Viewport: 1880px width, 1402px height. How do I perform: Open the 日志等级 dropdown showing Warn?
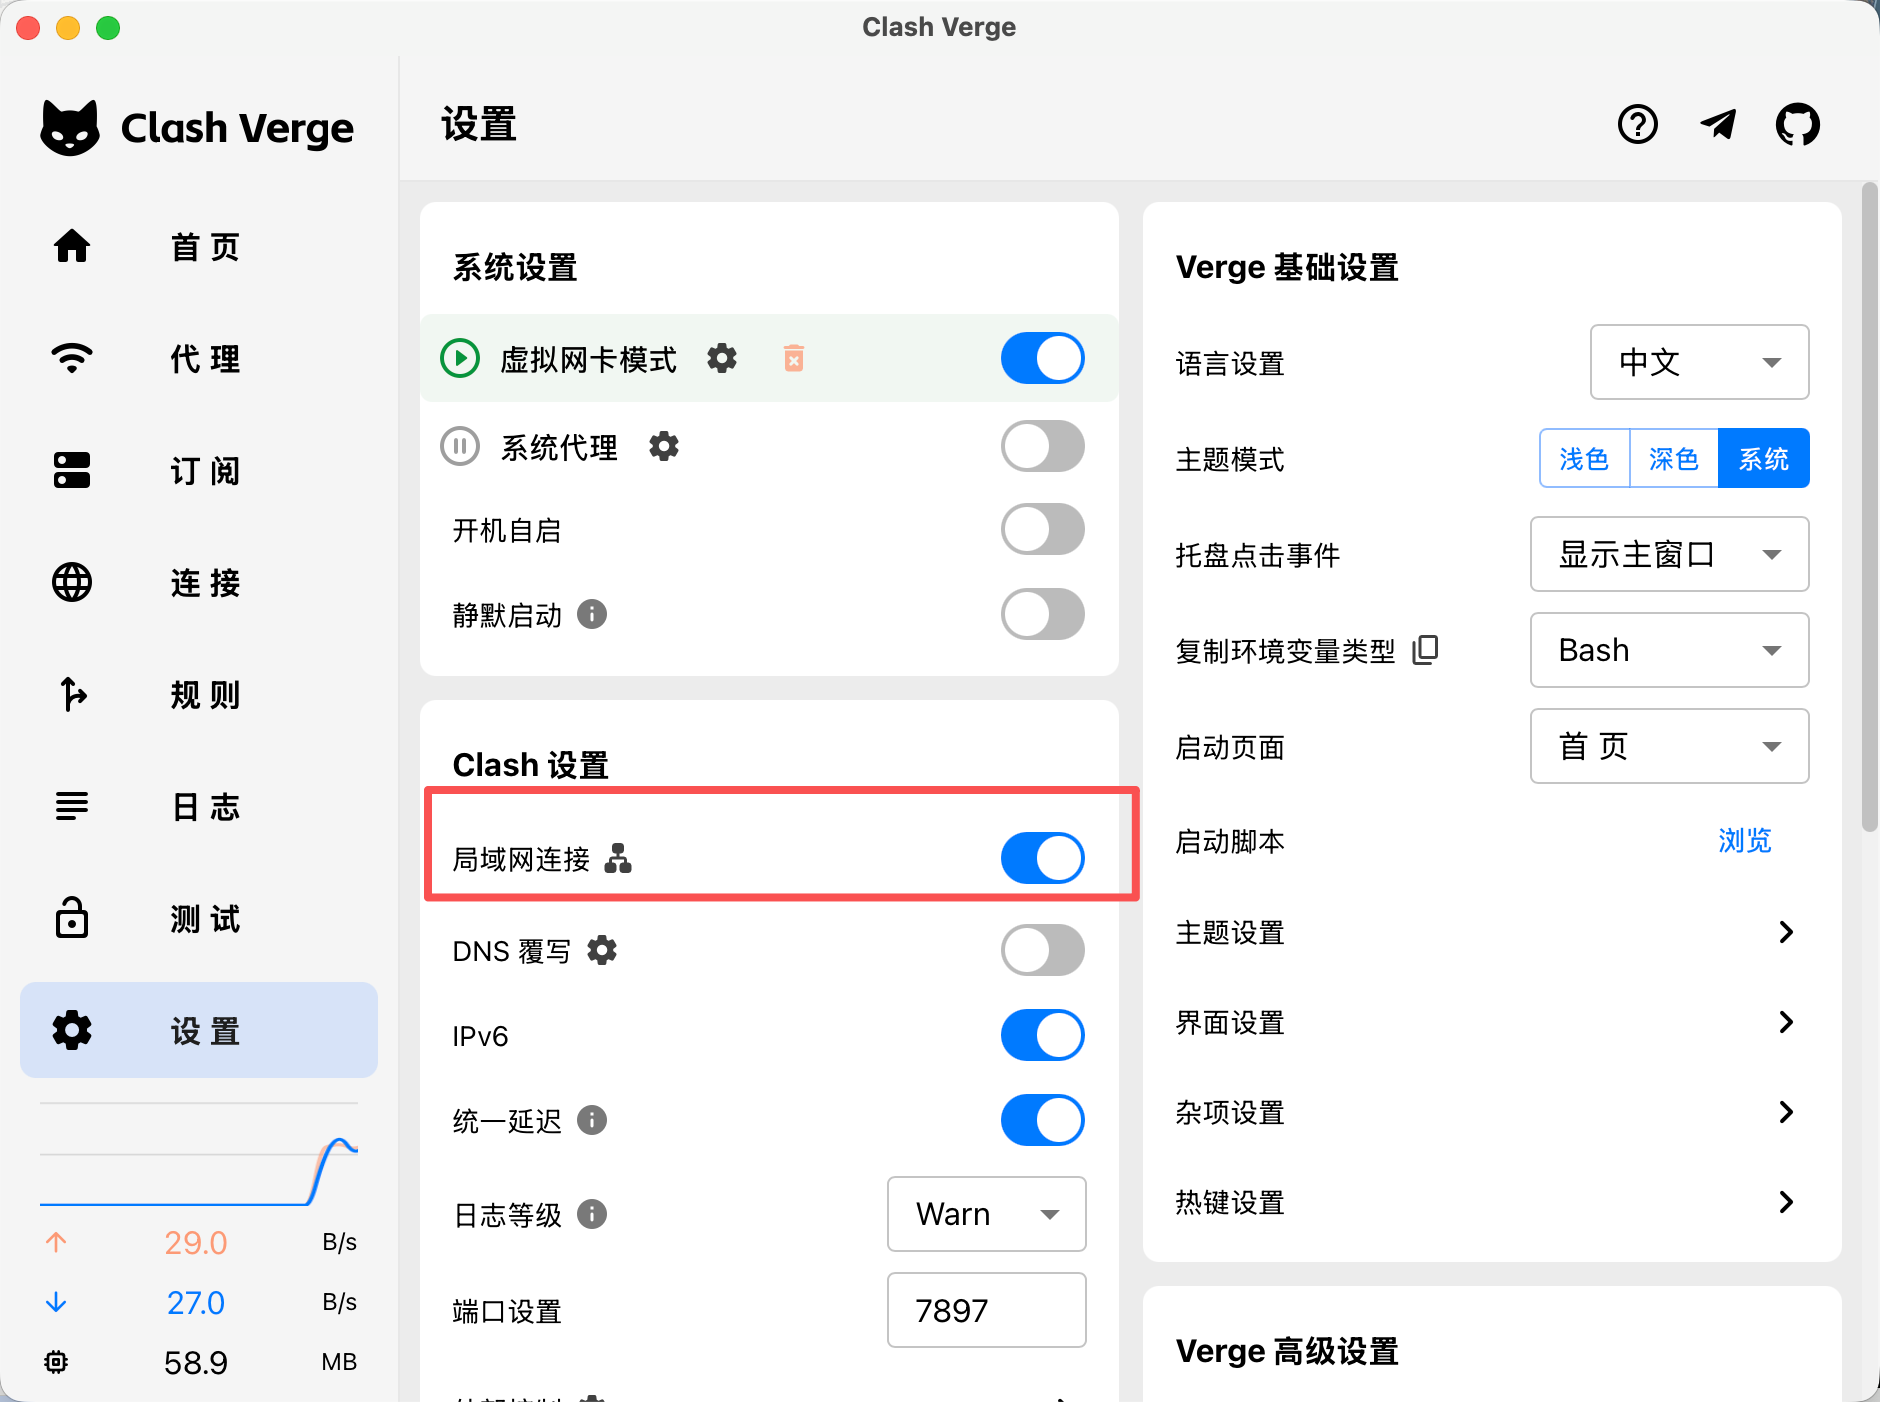point(986,1214)
